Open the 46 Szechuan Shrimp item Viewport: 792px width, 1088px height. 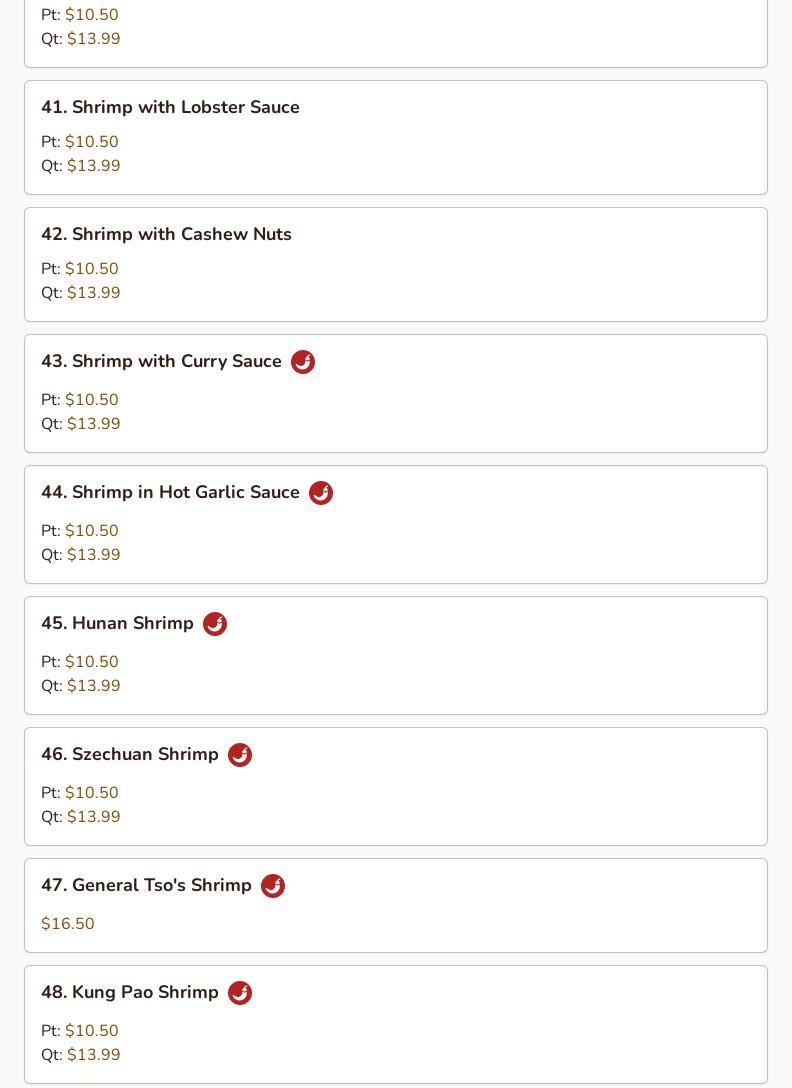[130, 754]
